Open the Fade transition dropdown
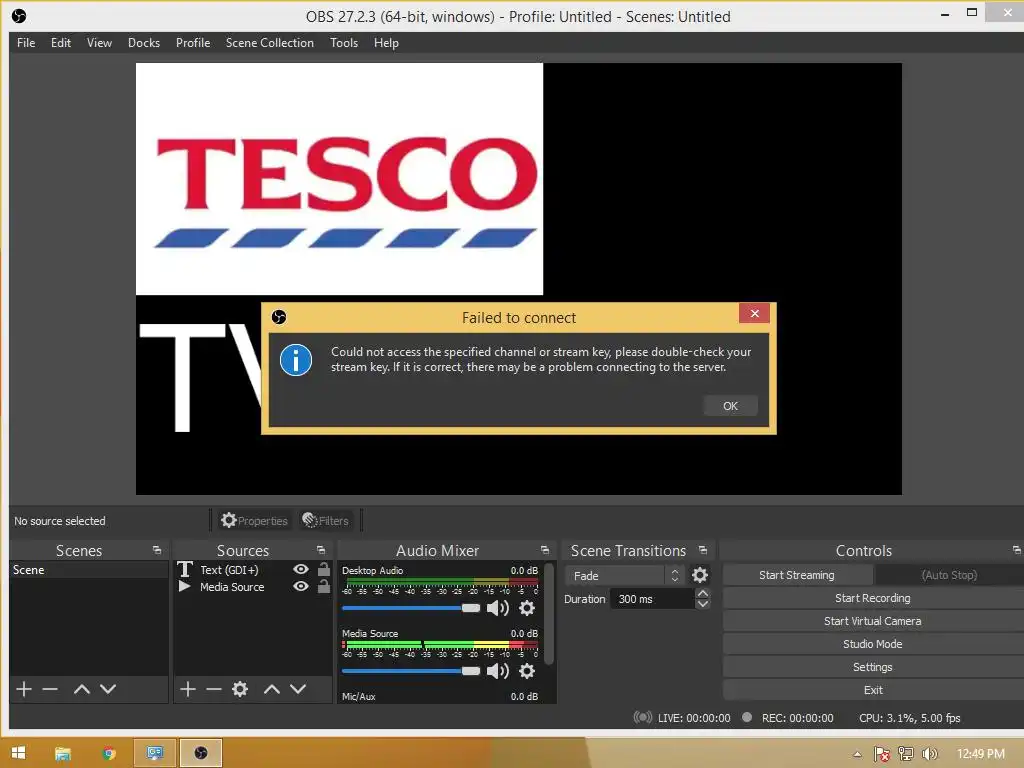Image resolution: width=1024 pixels, height=768 pixels. point(624,575)
